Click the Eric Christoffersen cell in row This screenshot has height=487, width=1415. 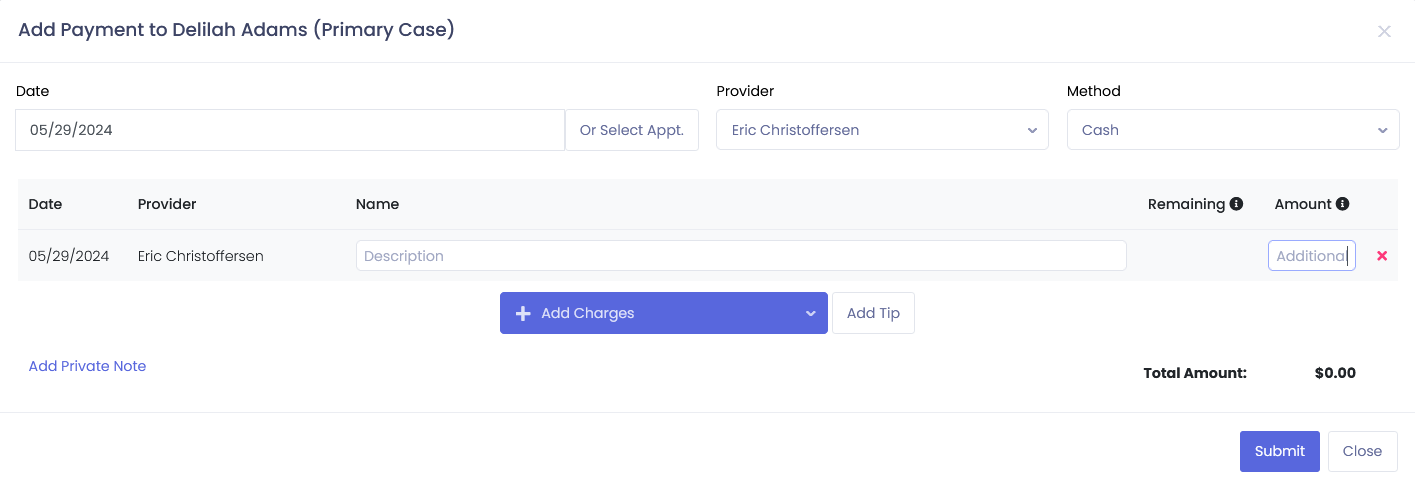201,256
